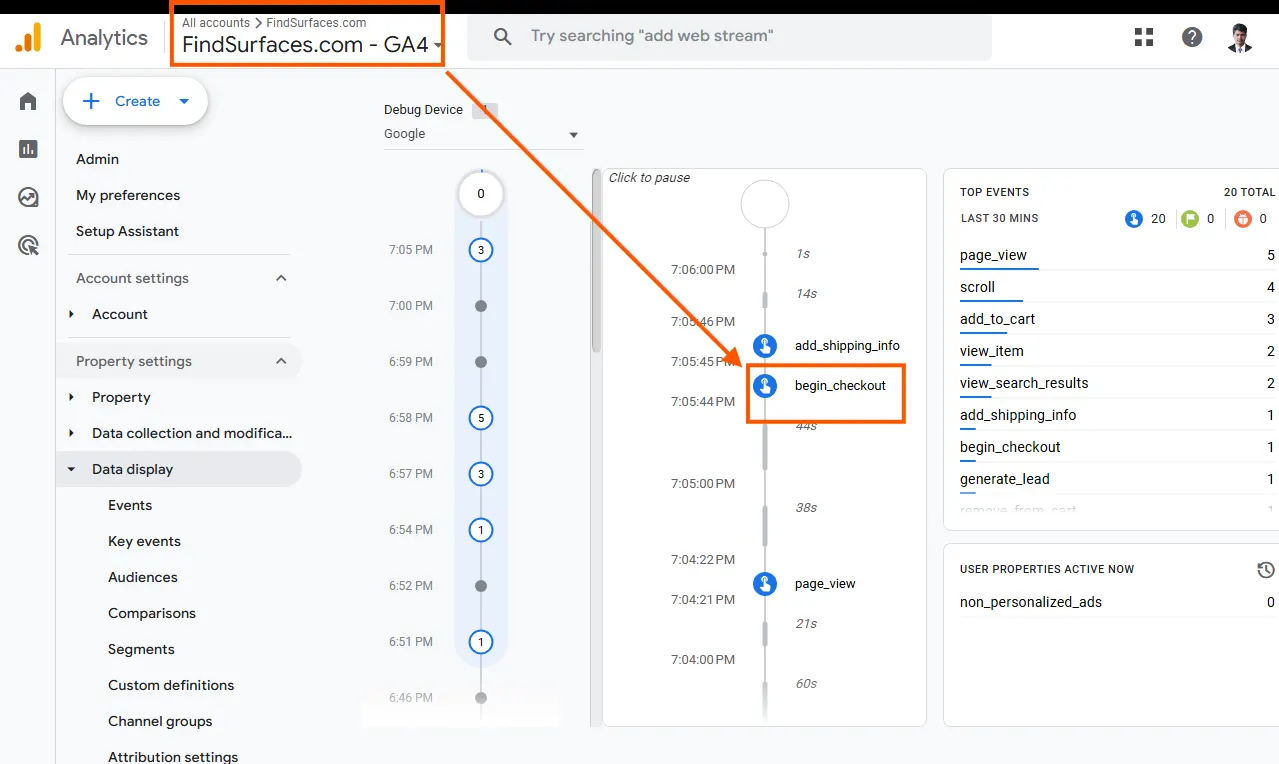The height and width of the screenshot is (764, 1279).
Task: Open Segments settings
Action: click(x=141, y=649)
